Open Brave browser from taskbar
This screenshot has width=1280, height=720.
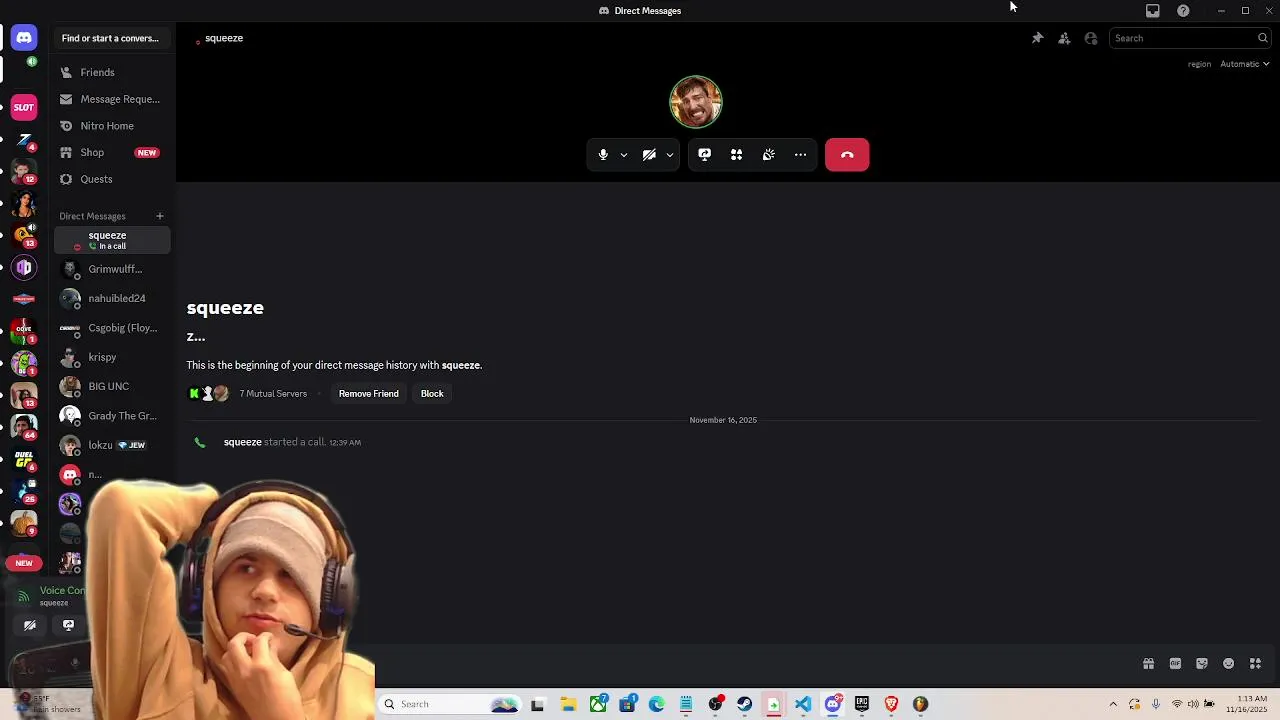click(891, 704)
